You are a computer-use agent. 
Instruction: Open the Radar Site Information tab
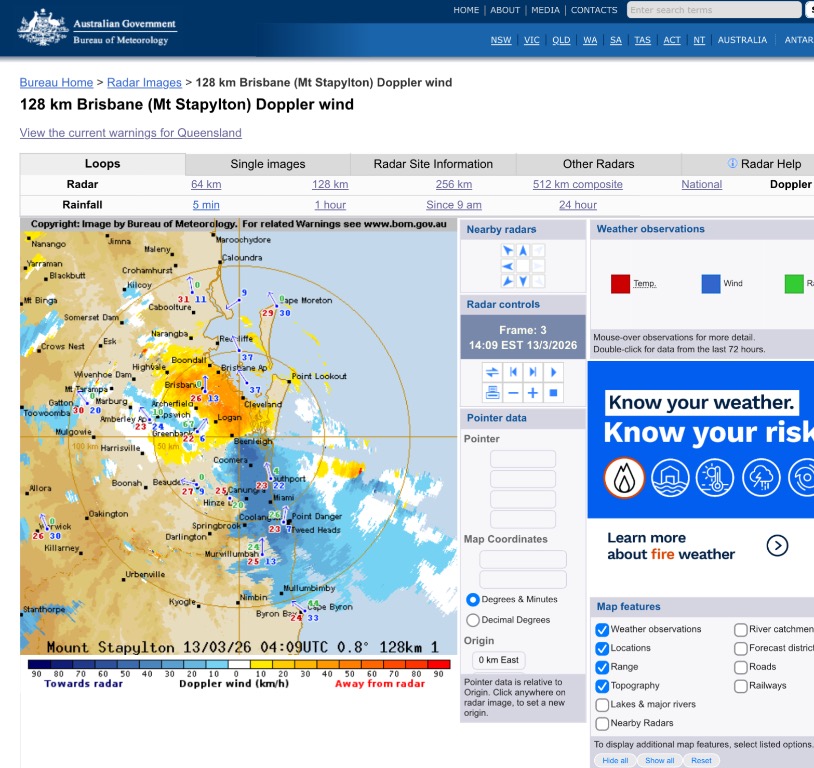[433, 164]
